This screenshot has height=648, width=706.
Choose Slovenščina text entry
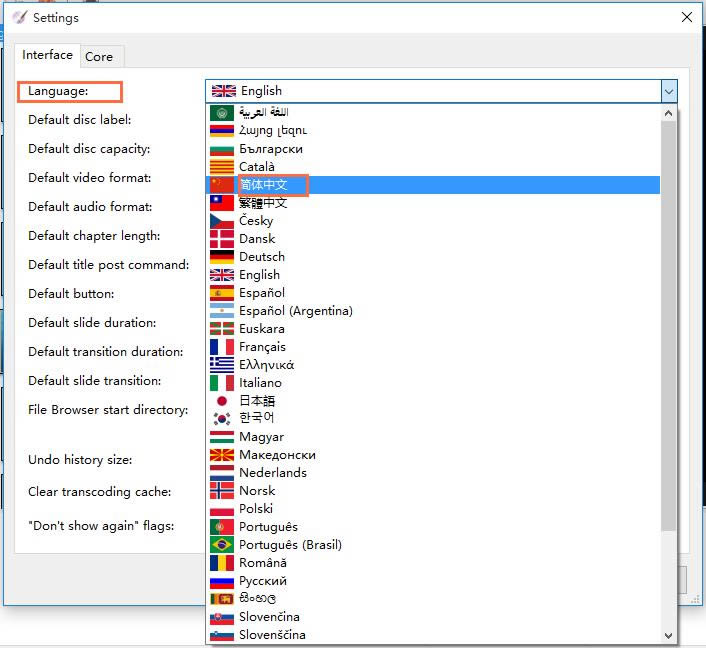click(x=272, y=635)
